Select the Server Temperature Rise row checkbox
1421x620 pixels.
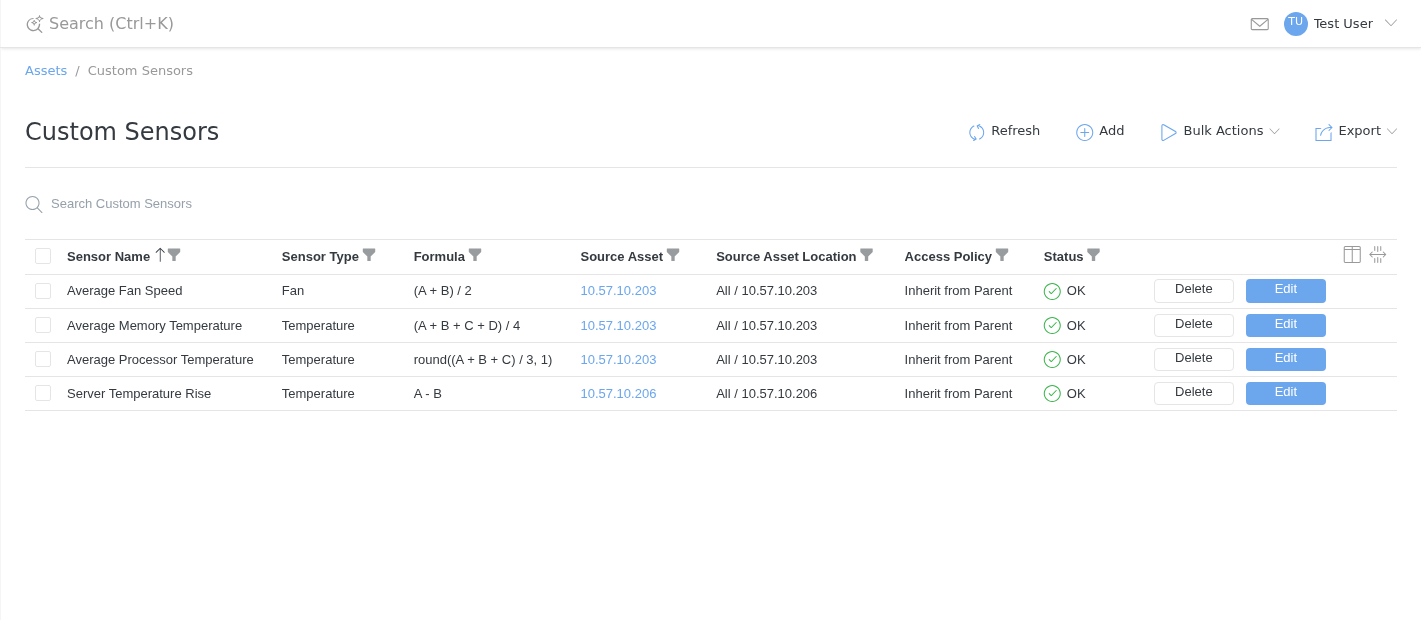(43, 393)
